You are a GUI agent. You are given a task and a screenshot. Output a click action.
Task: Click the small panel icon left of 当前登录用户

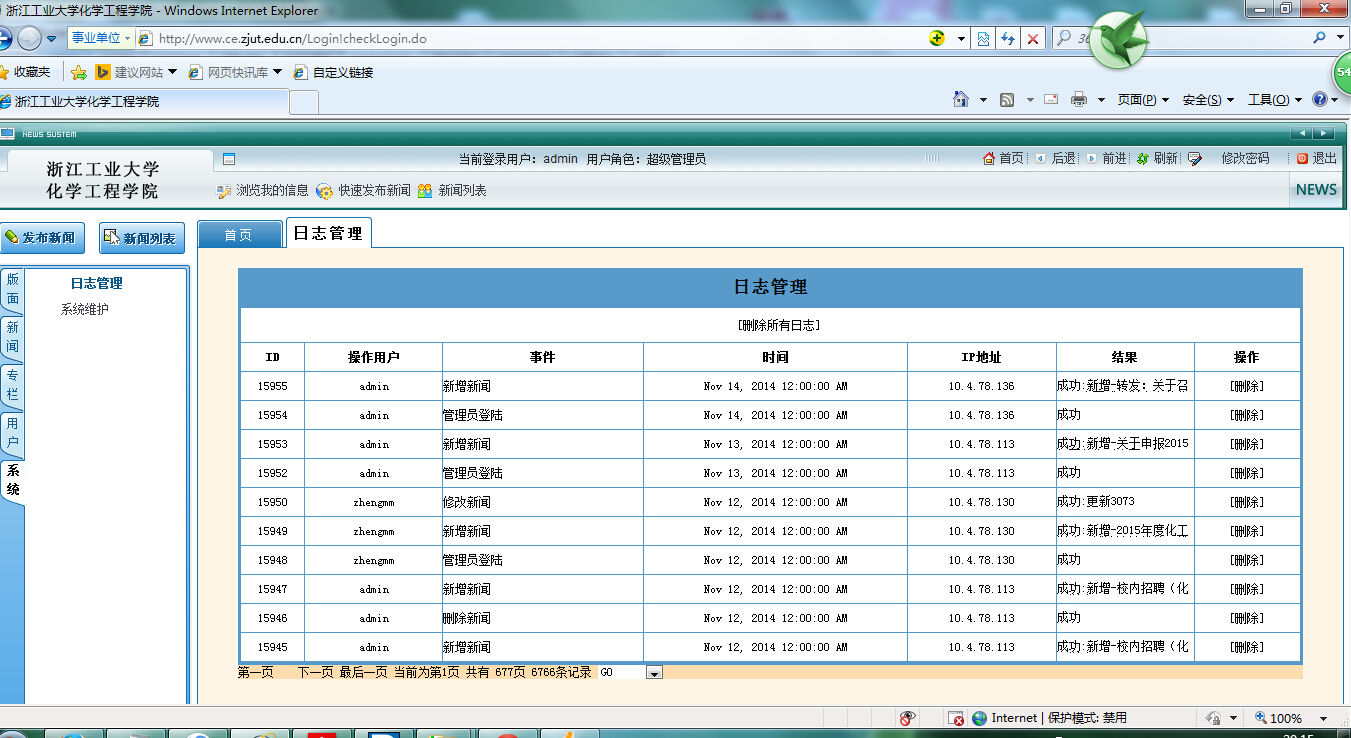click(x=229, y=159)
